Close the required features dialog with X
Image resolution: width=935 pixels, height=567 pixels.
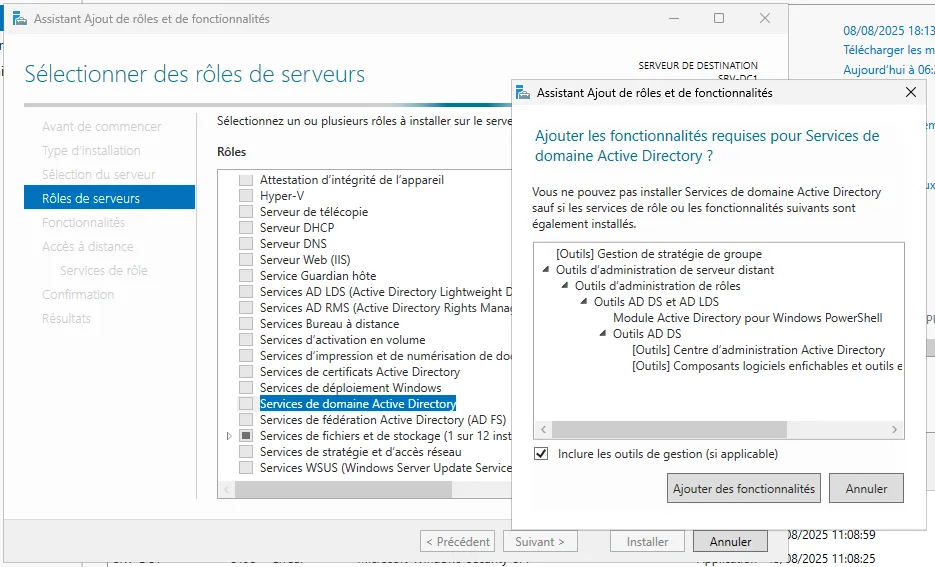910,92
